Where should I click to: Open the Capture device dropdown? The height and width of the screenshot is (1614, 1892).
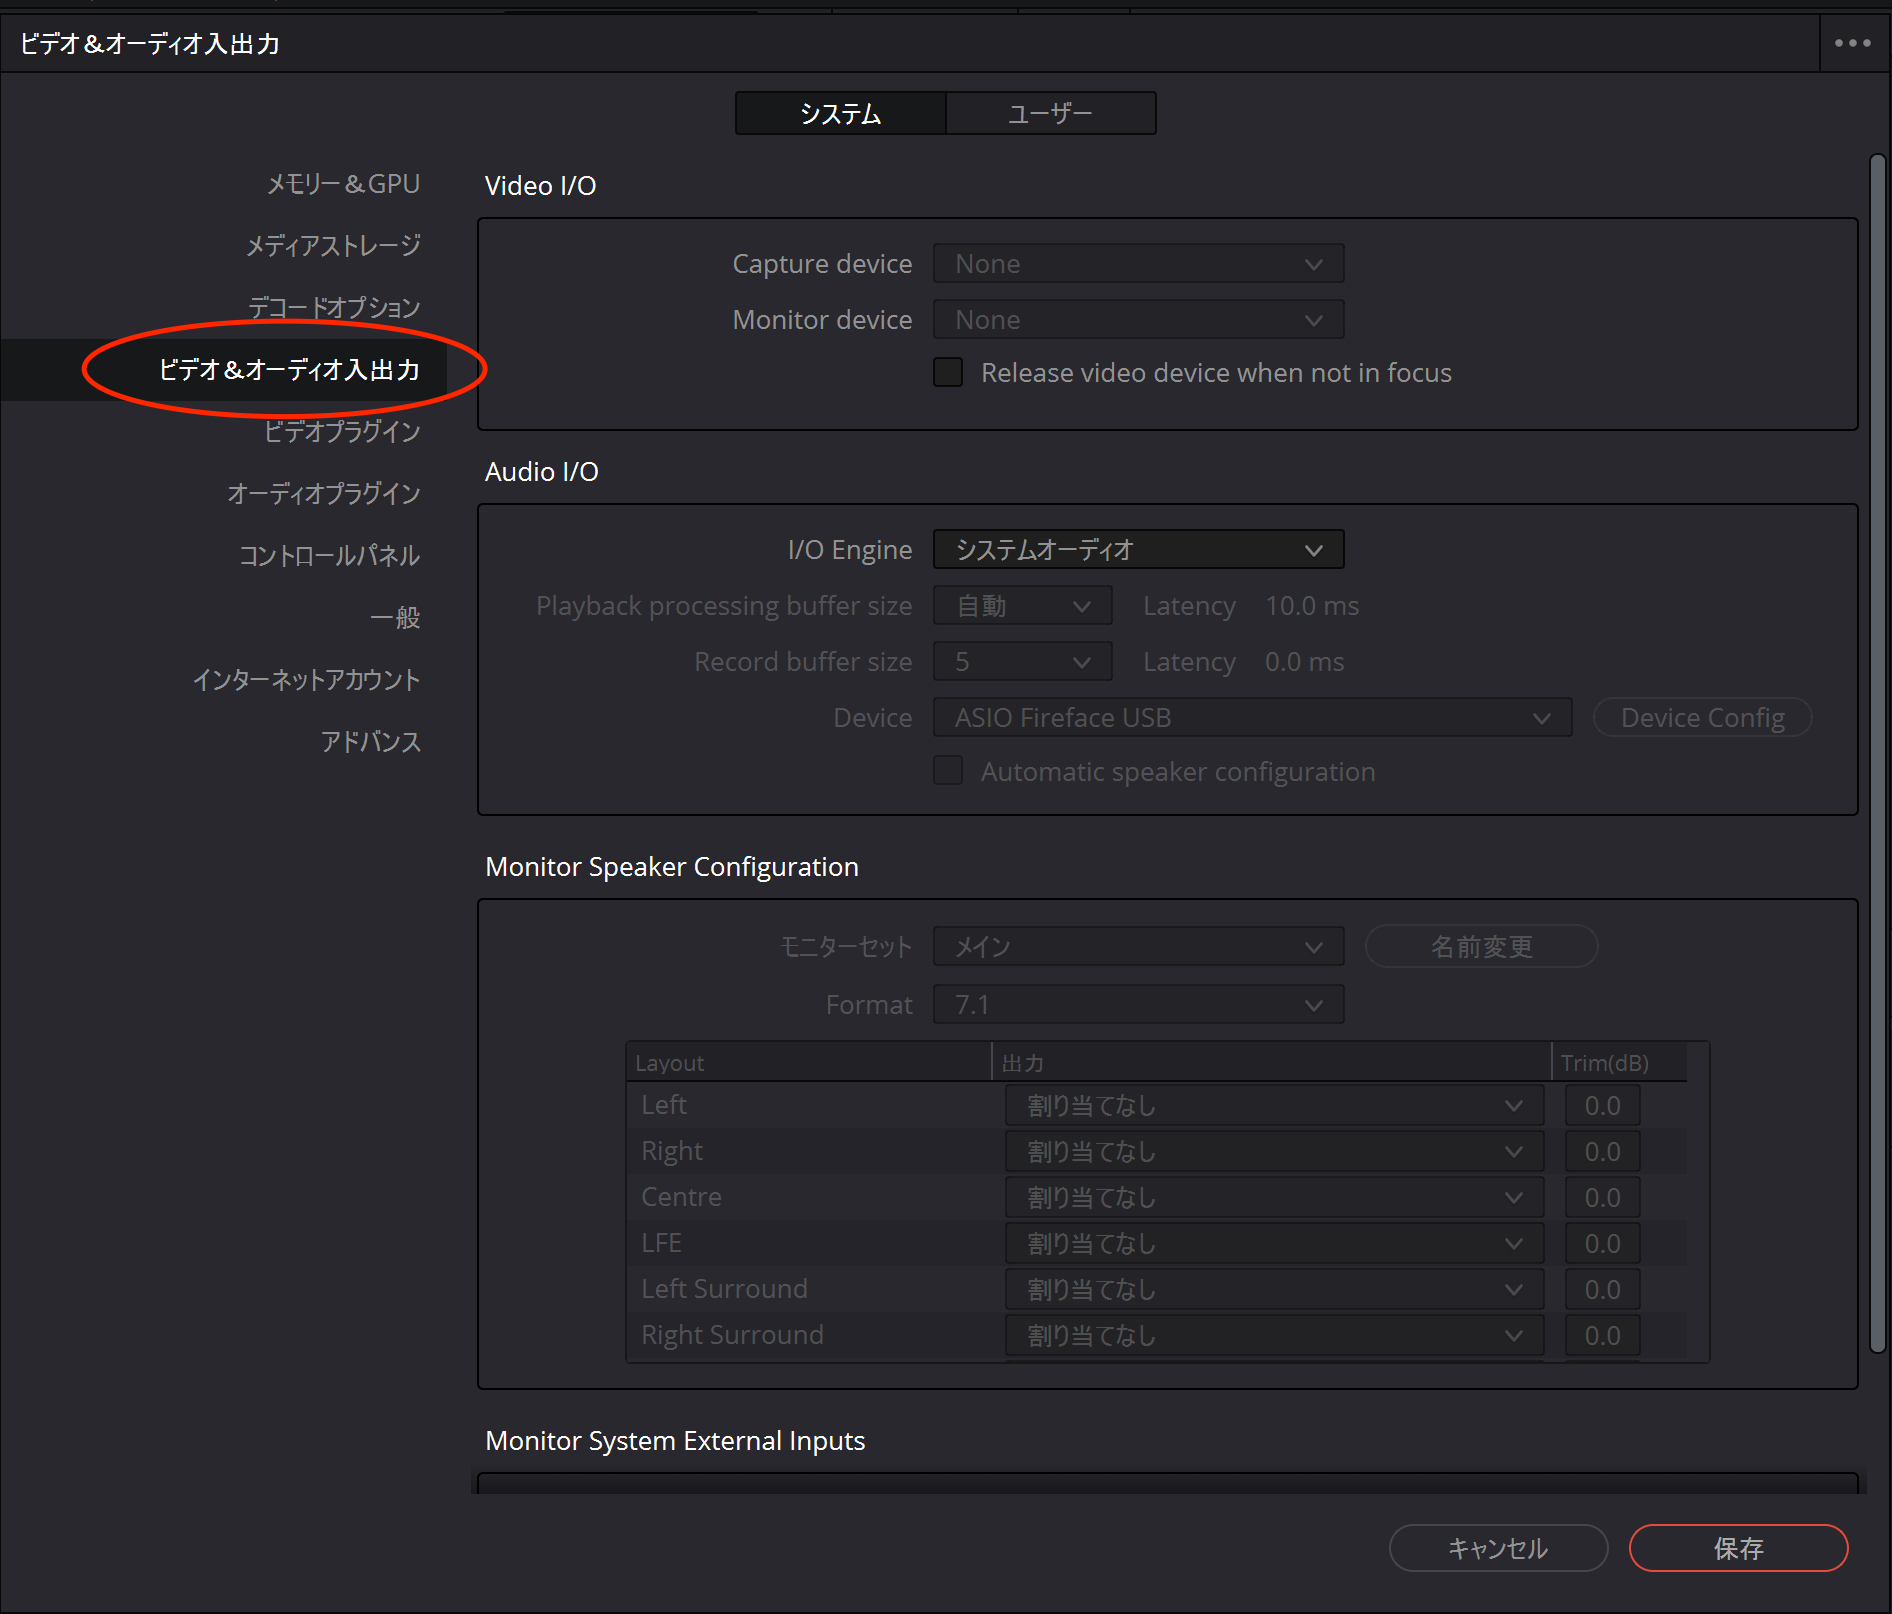(x=1138, y=264)
